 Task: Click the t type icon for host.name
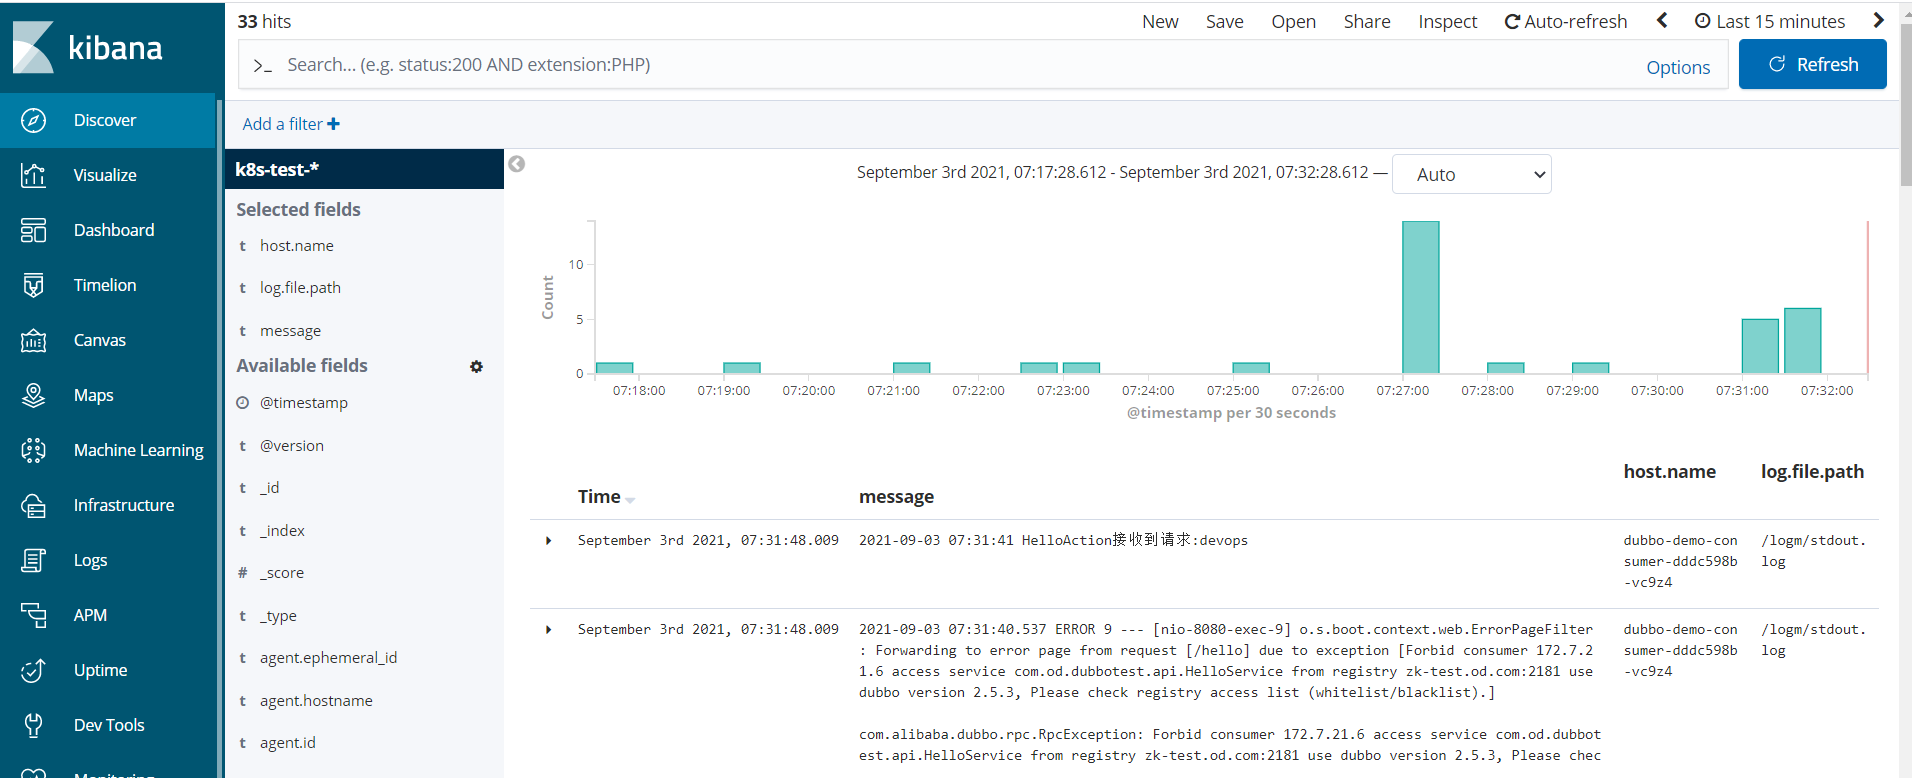[x=242, y=246]
